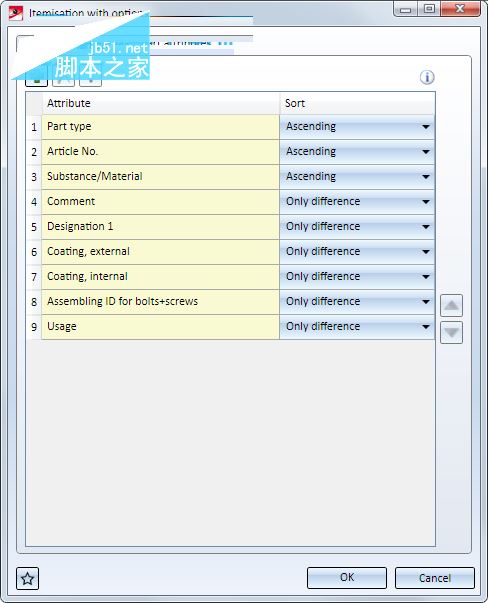
Task: Open the Sort dropdown for Assembling ID
Action: 357,302
